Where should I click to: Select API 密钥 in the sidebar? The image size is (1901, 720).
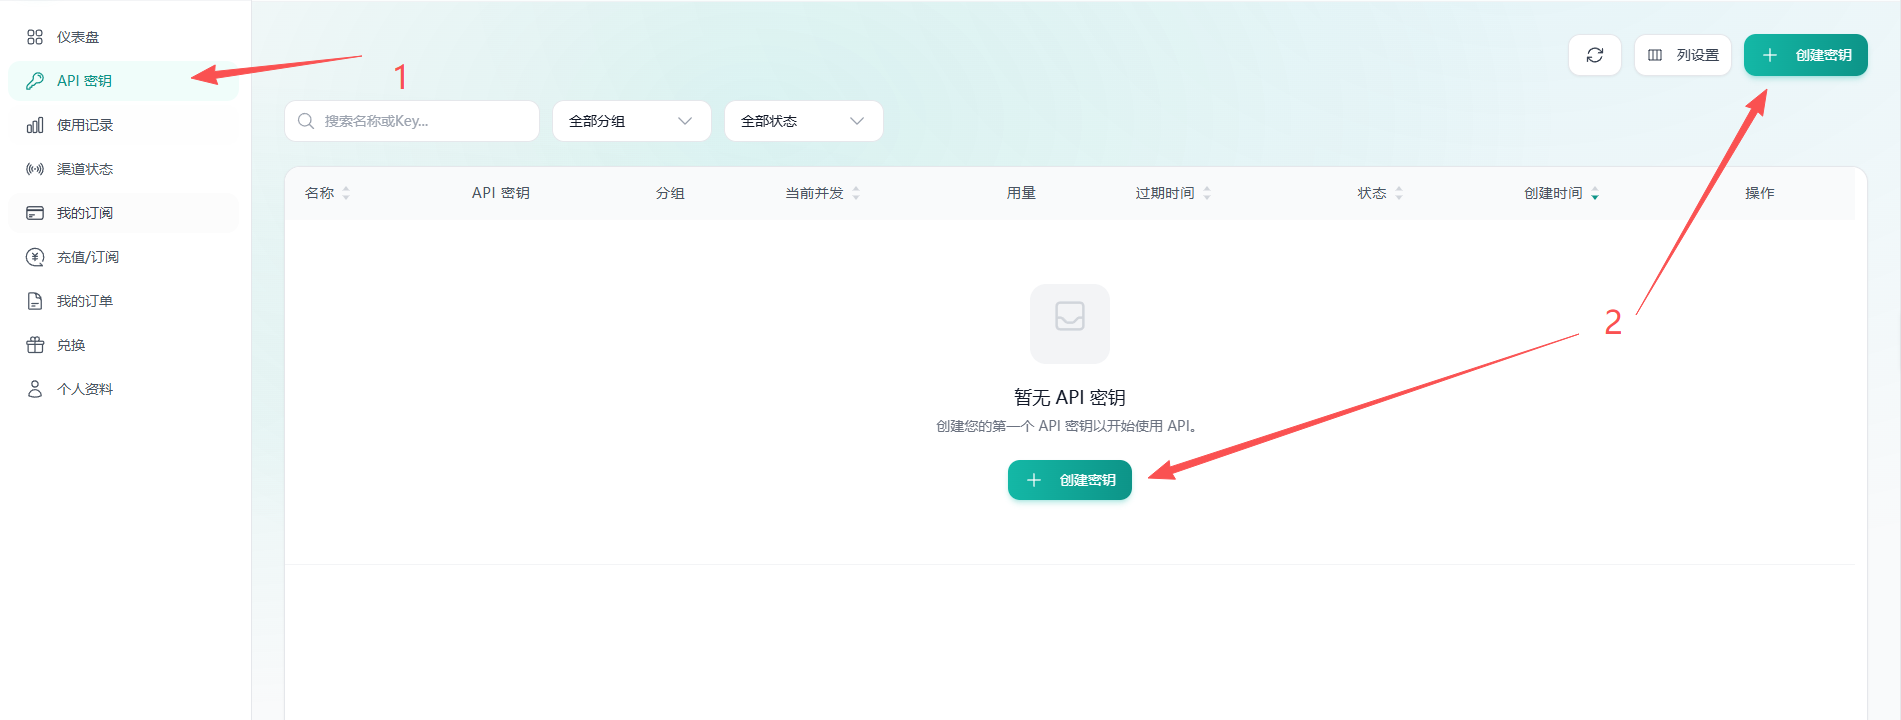[123, 81]
